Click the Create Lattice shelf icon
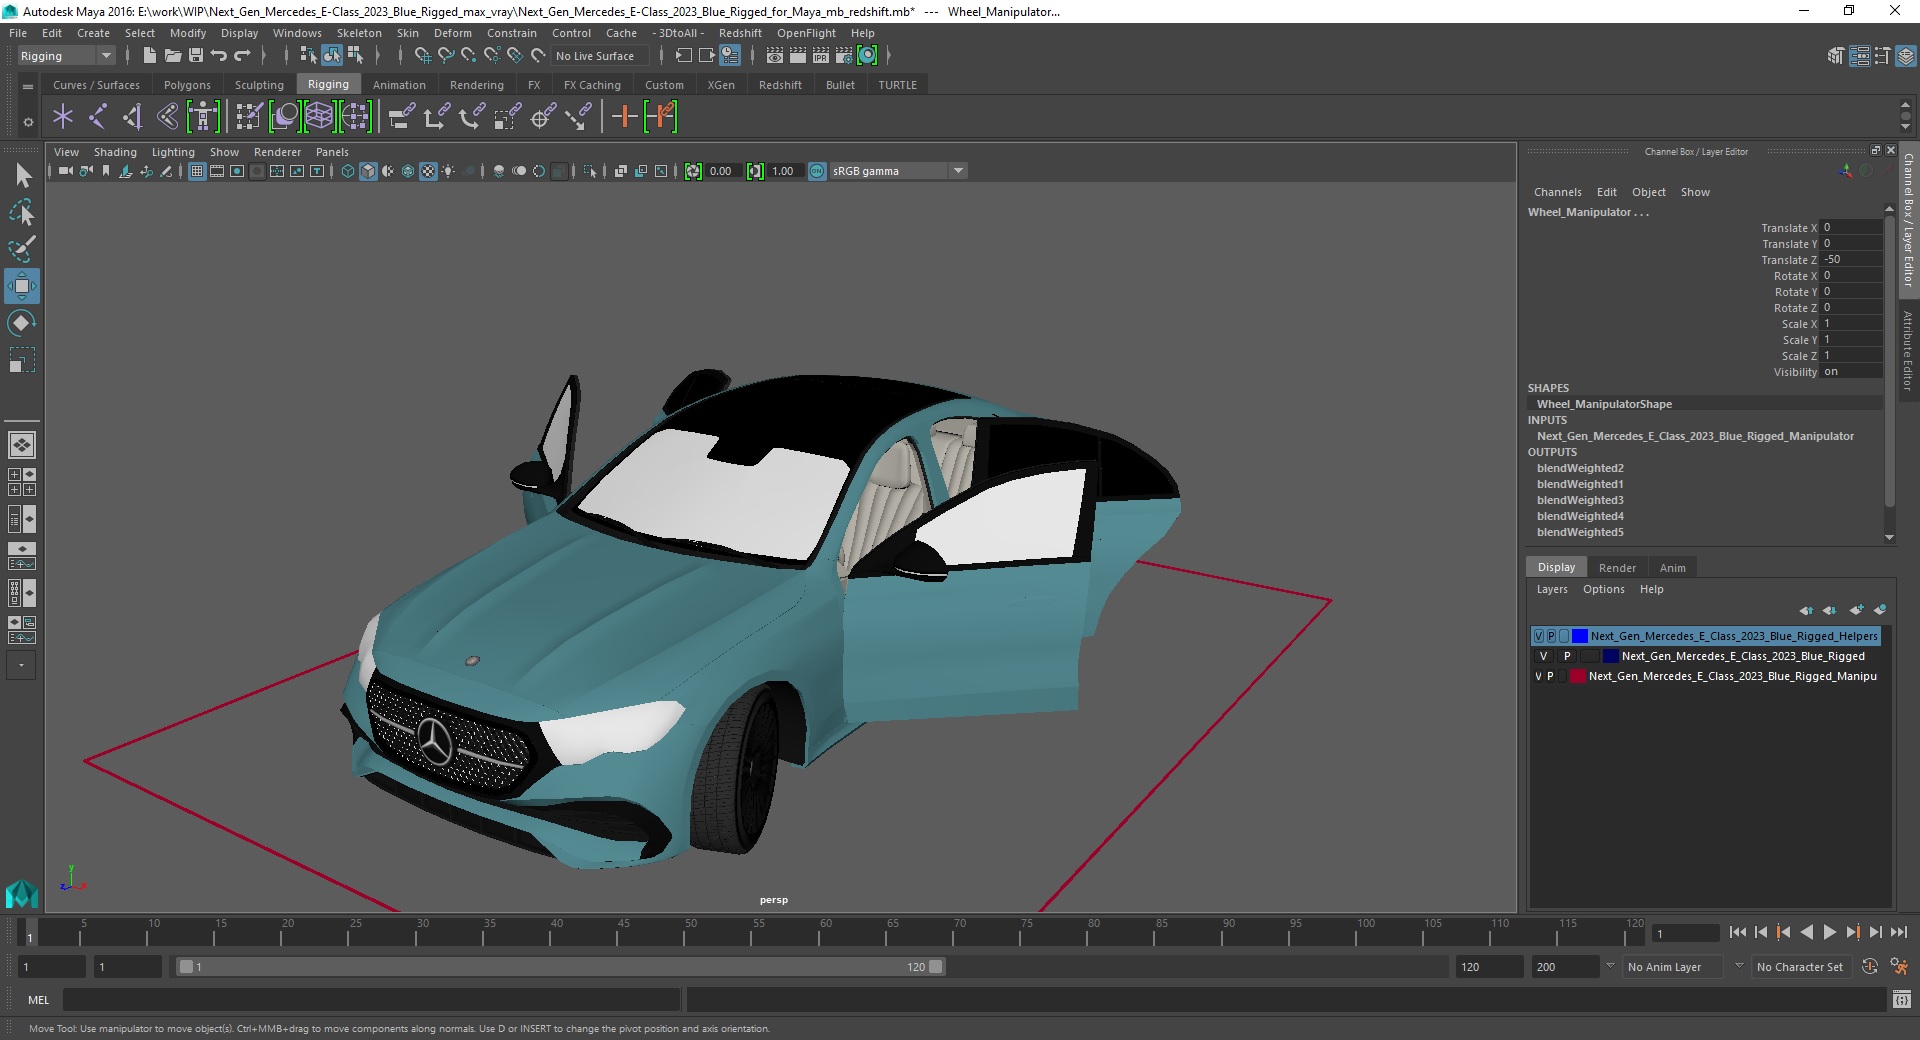The height and width of the screenshot is (1040, 1920). pos(319,117)
